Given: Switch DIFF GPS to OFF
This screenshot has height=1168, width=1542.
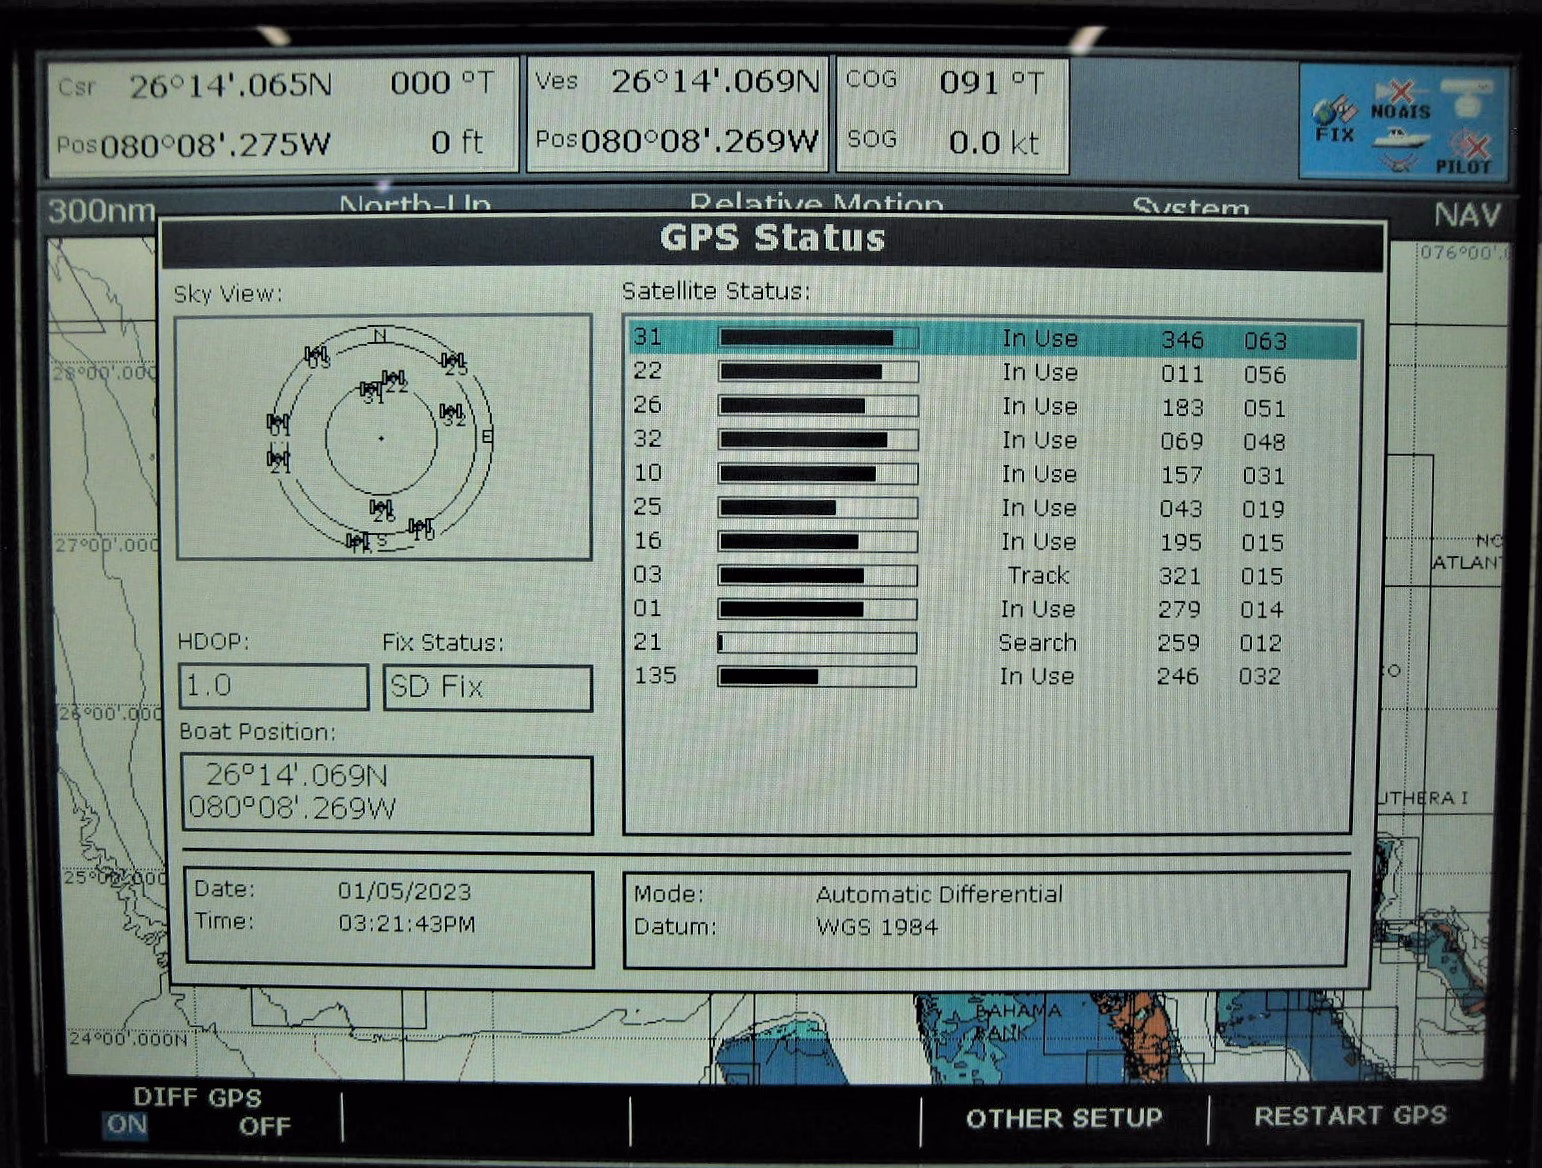Looking at the screenshot, I should tap(264, 1127).
